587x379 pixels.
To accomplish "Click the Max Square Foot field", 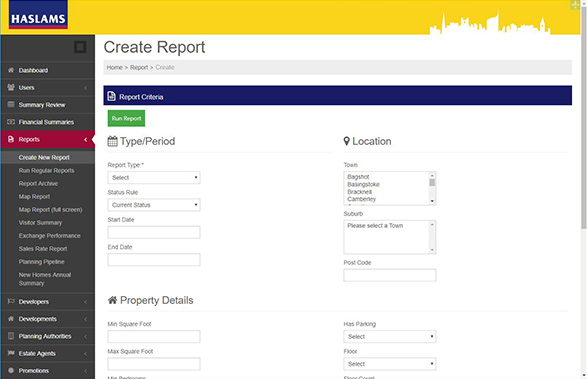I will pos(154,364).
